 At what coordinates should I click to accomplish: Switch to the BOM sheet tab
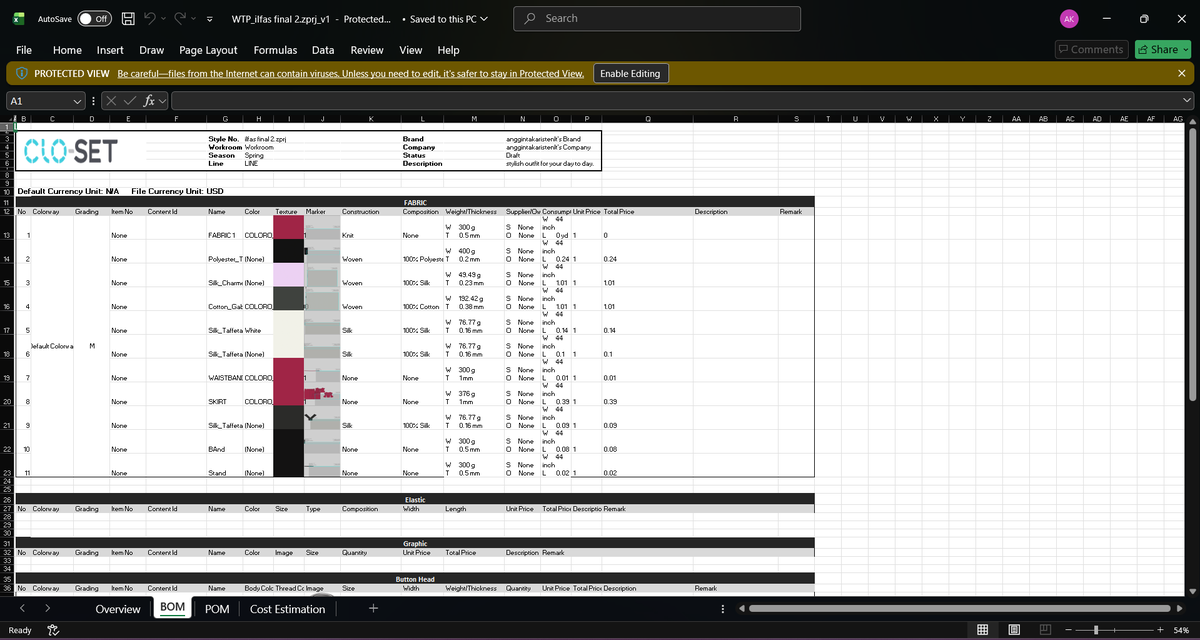173,608
